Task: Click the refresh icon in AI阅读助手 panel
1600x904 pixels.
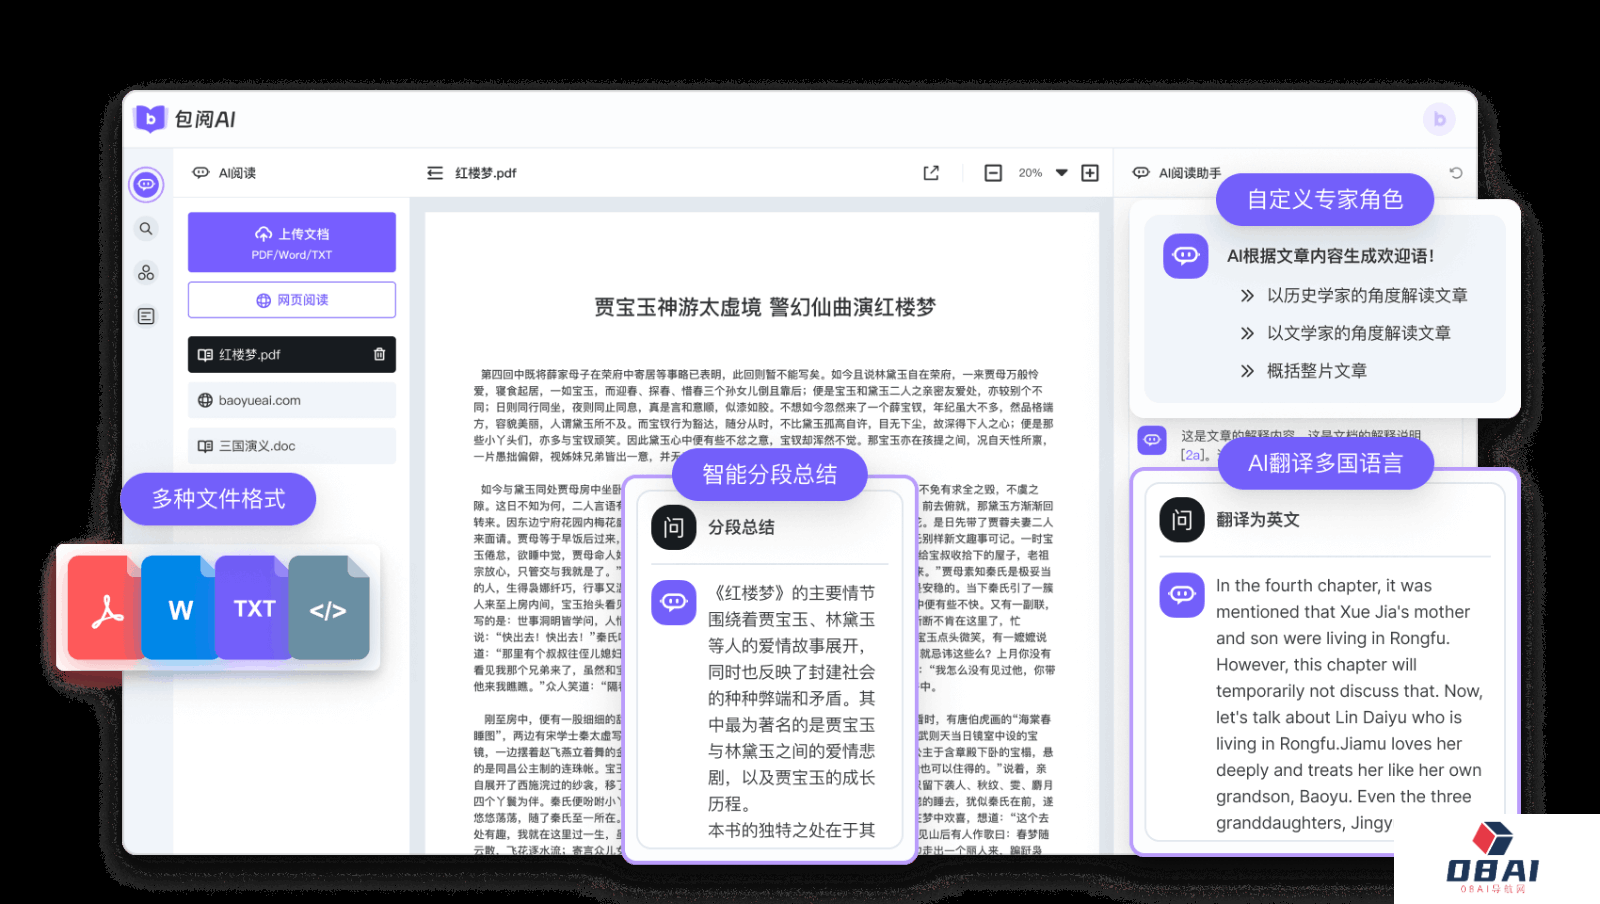Action: click(1456, 173)
